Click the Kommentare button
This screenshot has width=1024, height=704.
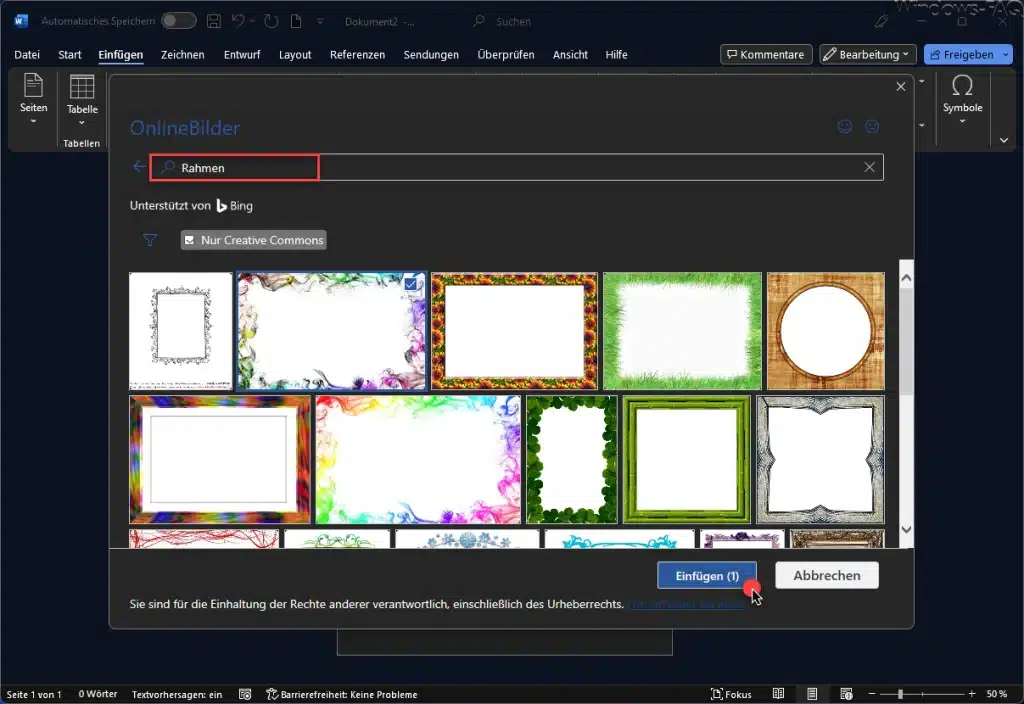click(x=766, y=54)
